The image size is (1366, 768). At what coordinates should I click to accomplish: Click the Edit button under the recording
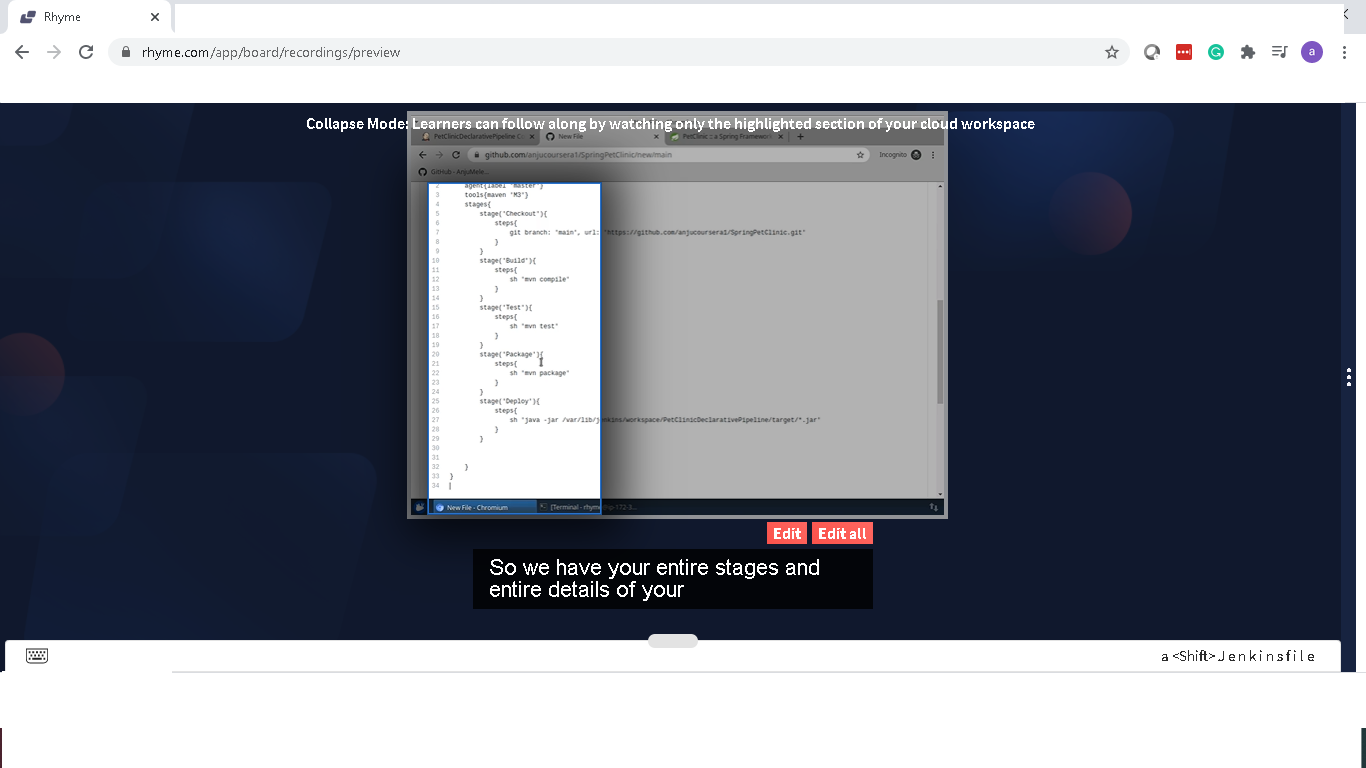(787, 533)
